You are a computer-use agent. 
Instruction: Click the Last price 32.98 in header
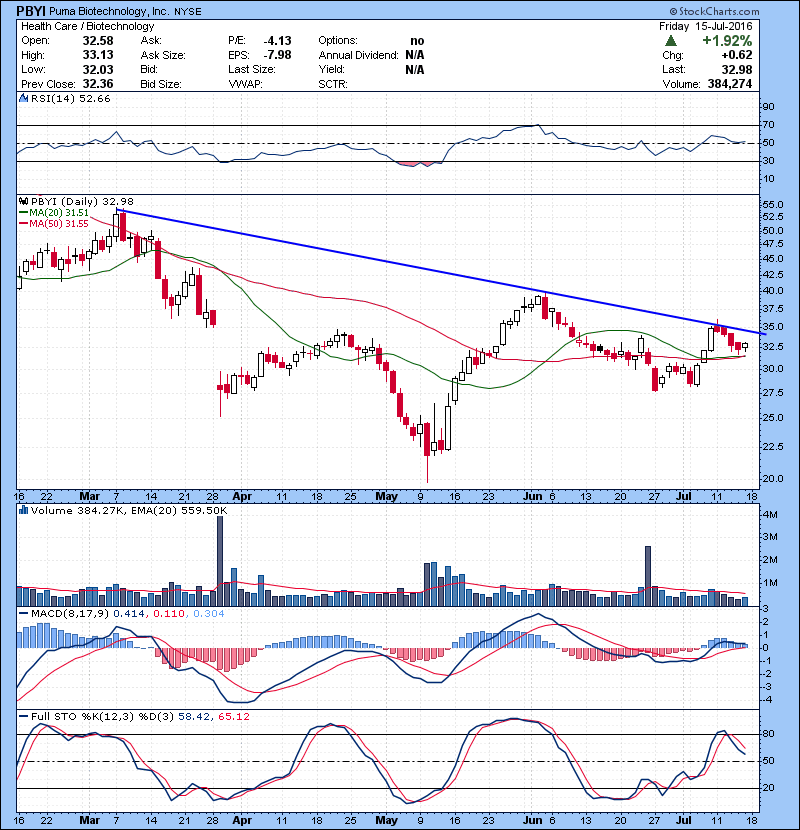[737, 70]
